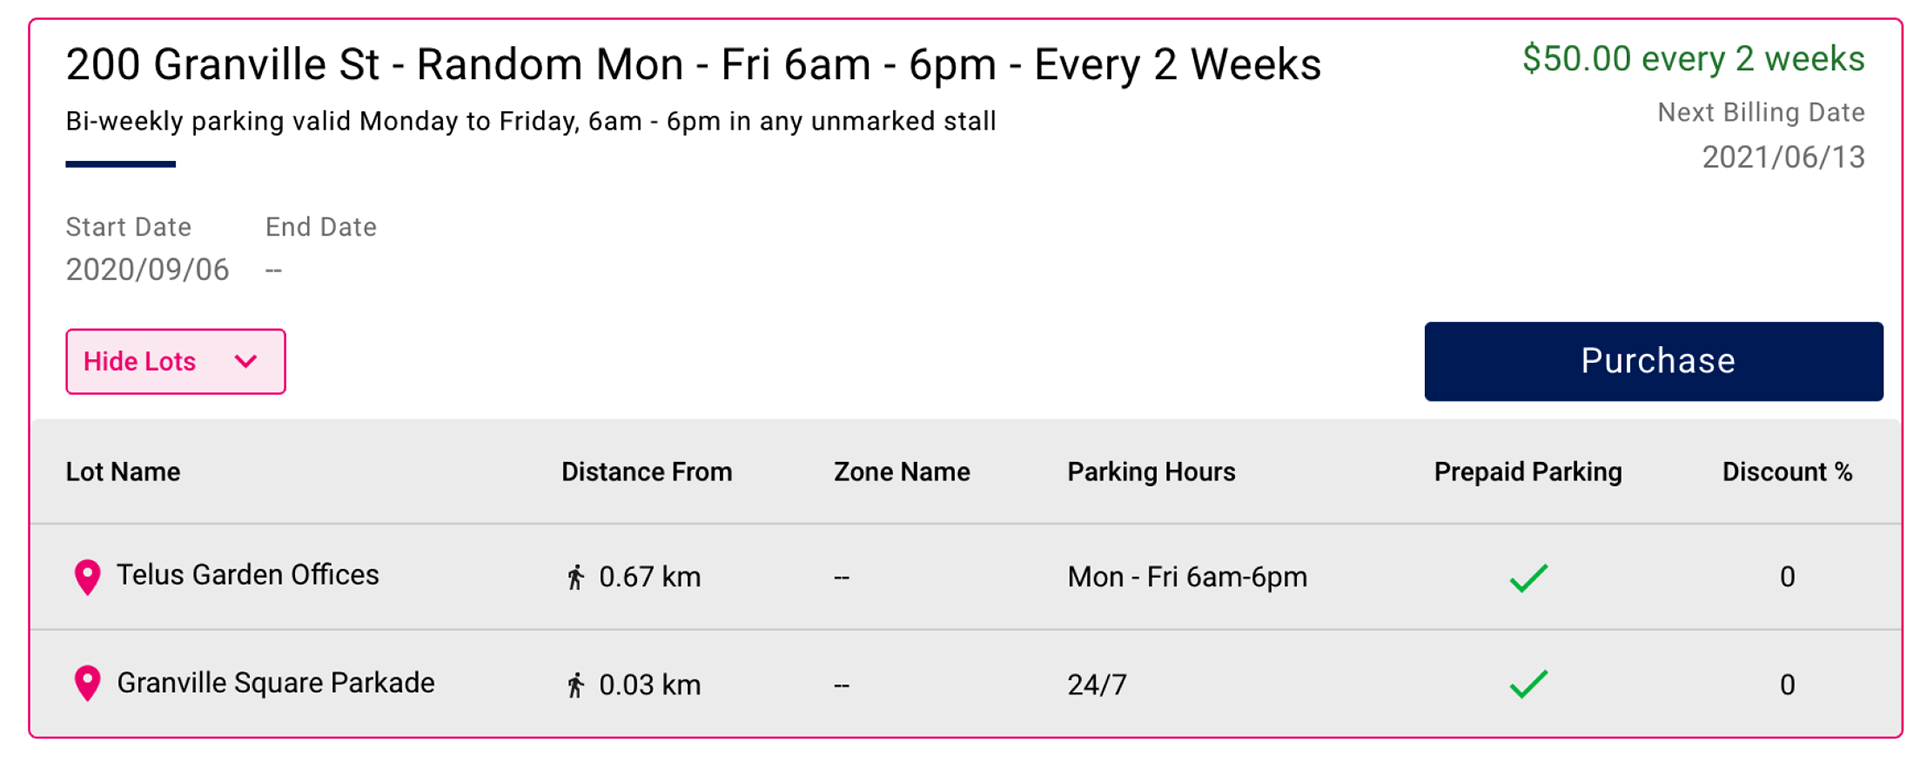Open the Granville Square Parkade lot name
This screenshot has width=1920, height=762.
click(x=276, y=683)
